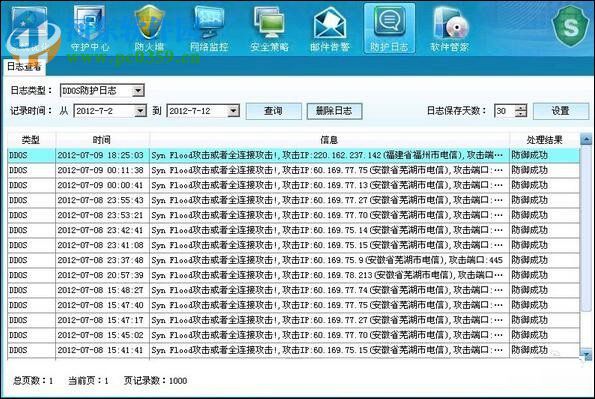Click info cell with IP 60.169.75.14
The height and width of the screenshot is (399, 595).
[329, 230]
